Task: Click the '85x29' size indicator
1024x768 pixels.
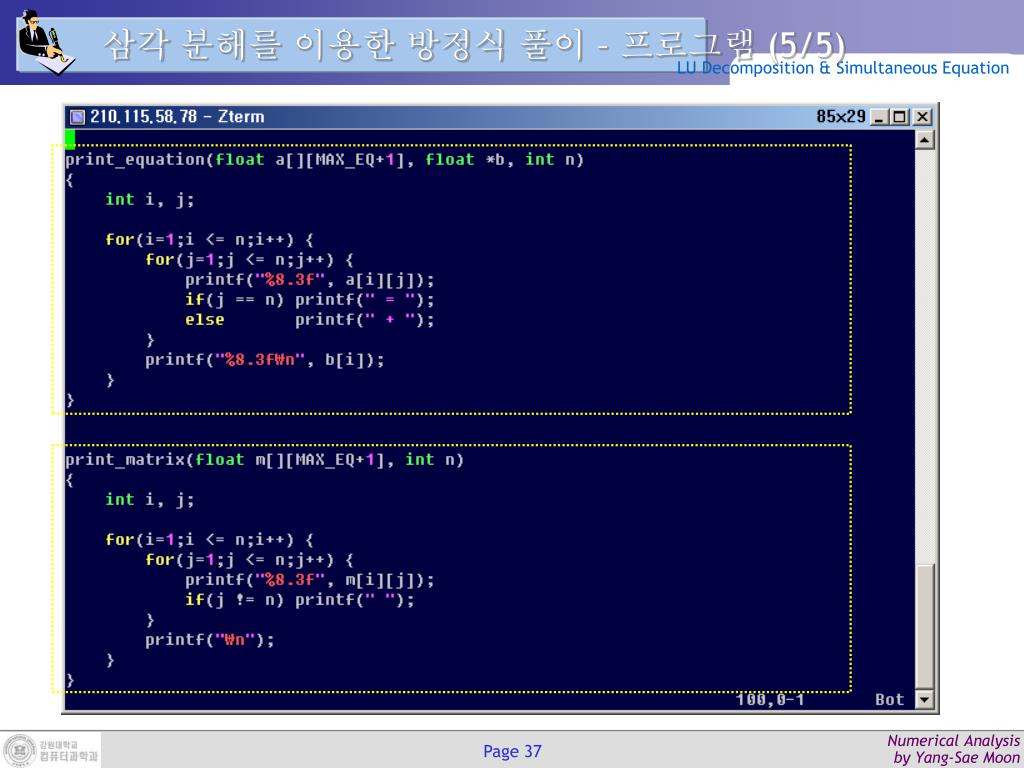Action: pyautogui.click(x=840, y=117)
